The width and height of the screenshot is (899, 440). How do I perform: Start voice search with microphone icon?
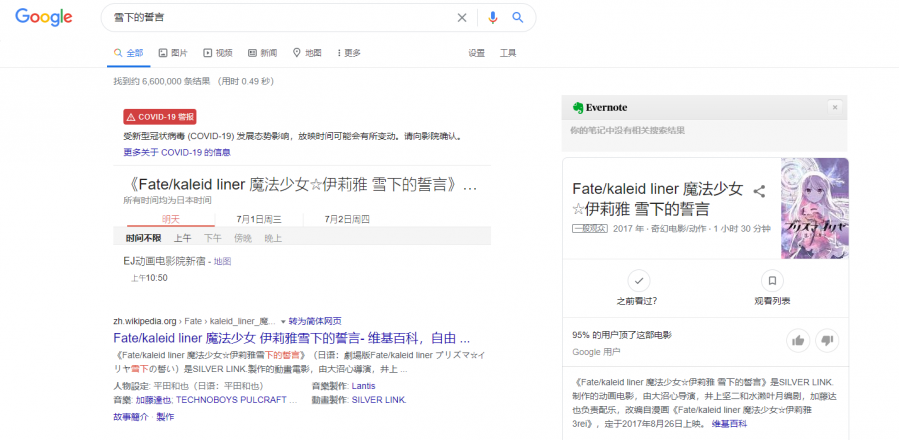coord(493,18)
